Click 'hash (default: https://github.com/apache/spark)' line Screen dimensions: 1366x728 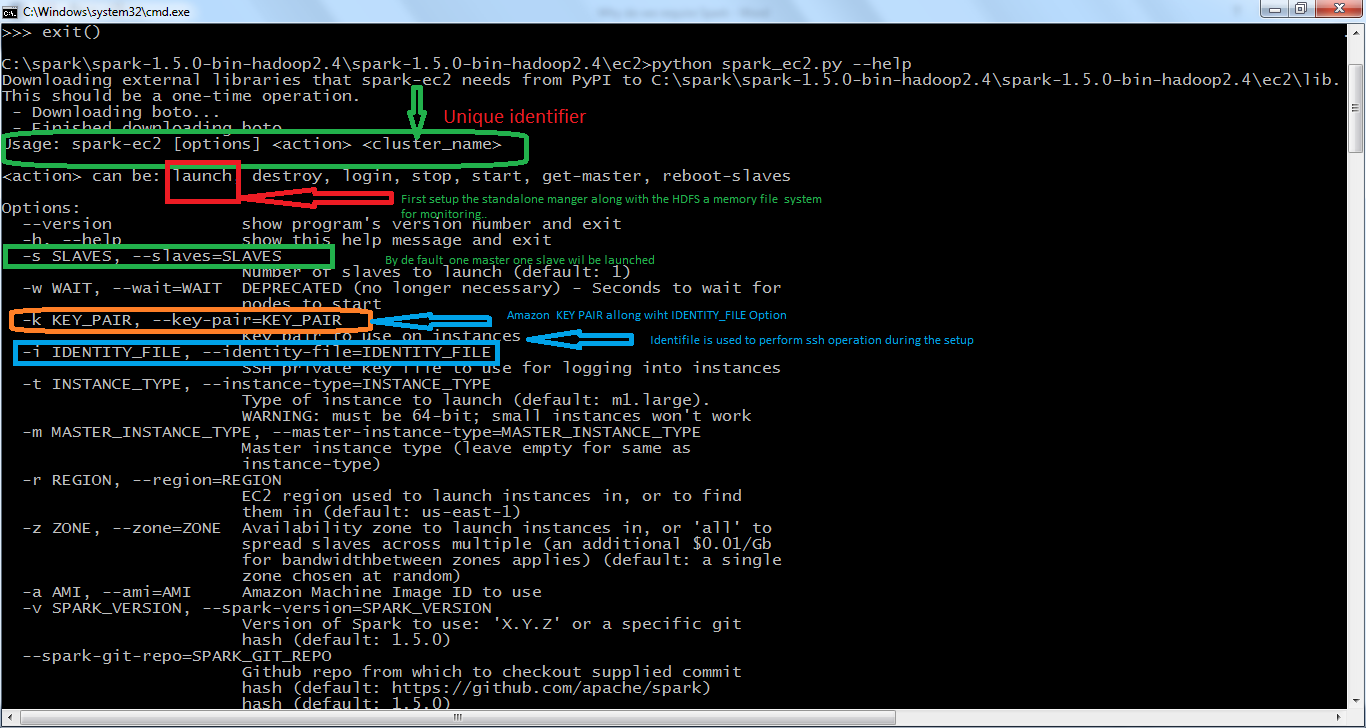coord(476,688)
